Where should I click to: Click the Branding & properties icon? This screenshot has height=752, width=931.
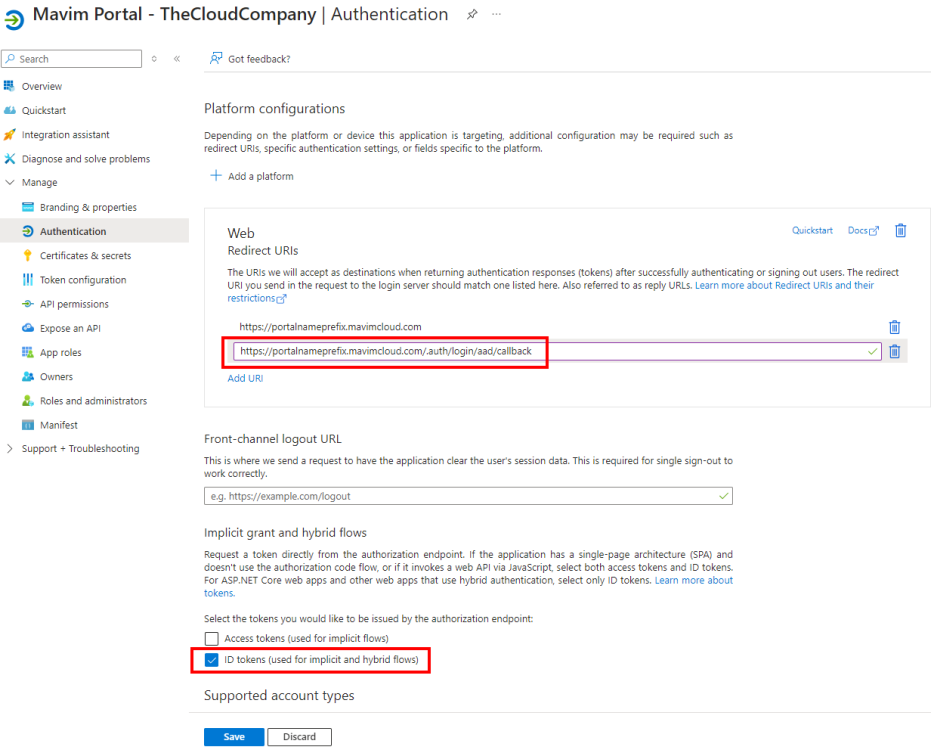(28, 207)
